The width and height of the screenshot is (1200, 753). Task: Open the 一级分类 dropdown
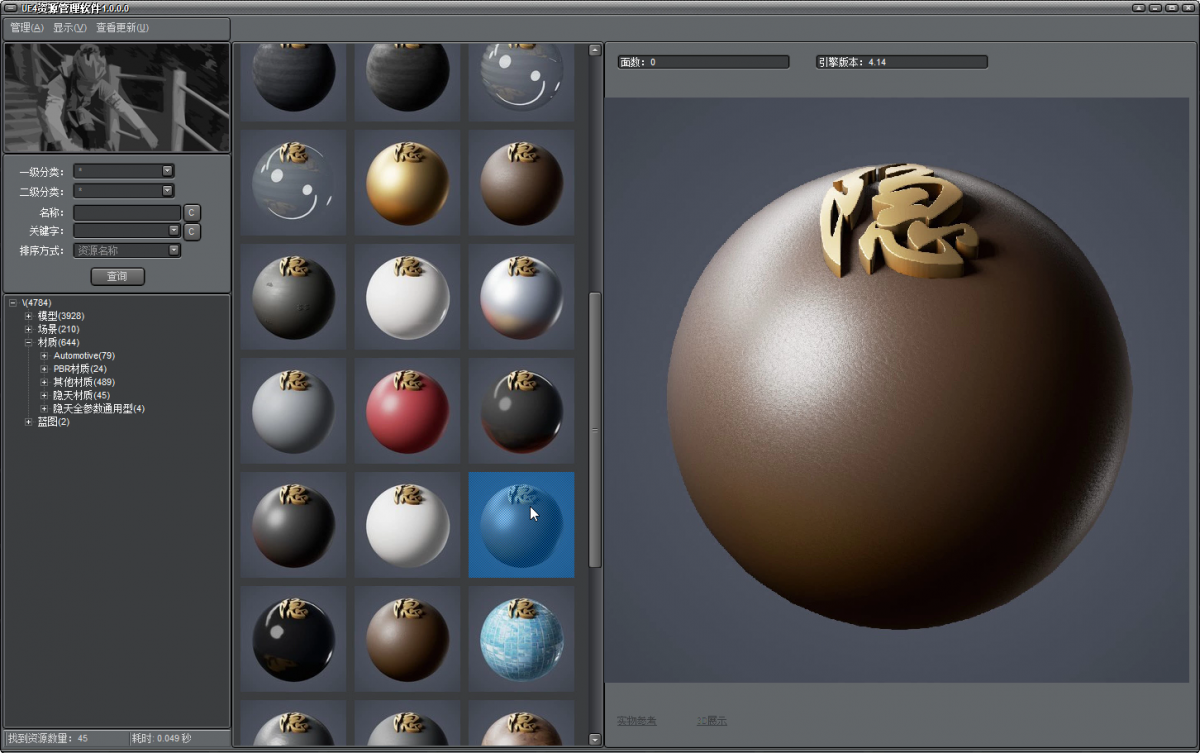coord(167,171)
